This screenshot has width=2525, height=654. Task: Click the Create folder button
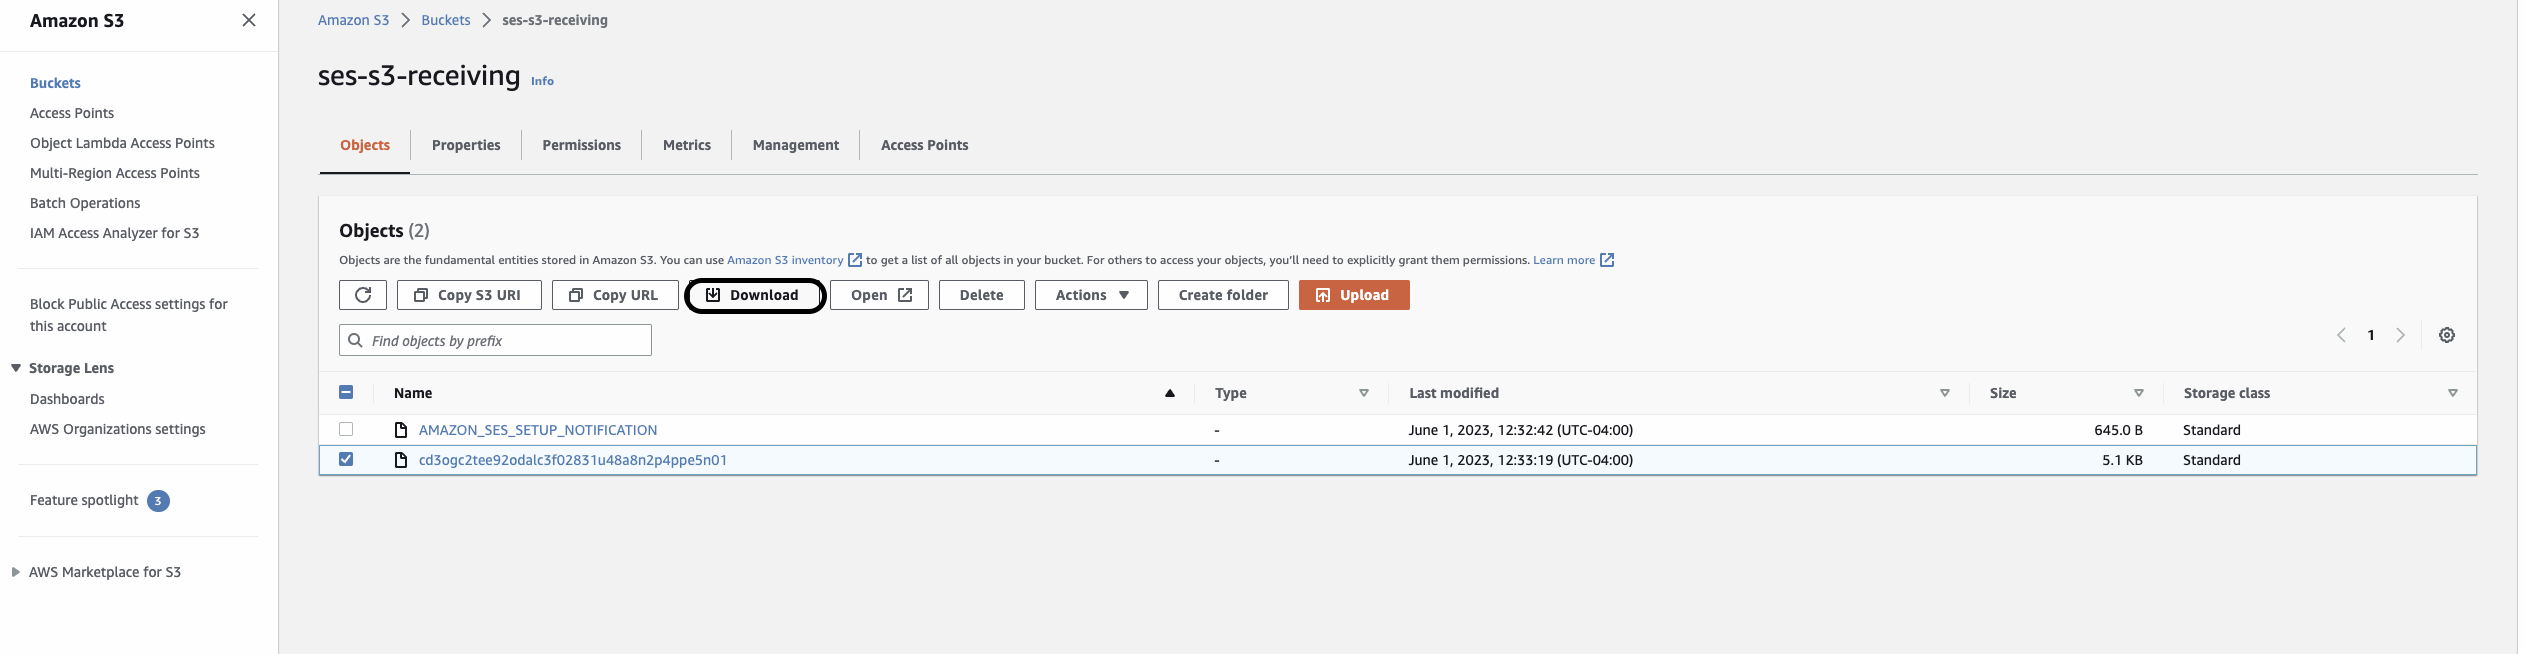1223,295
